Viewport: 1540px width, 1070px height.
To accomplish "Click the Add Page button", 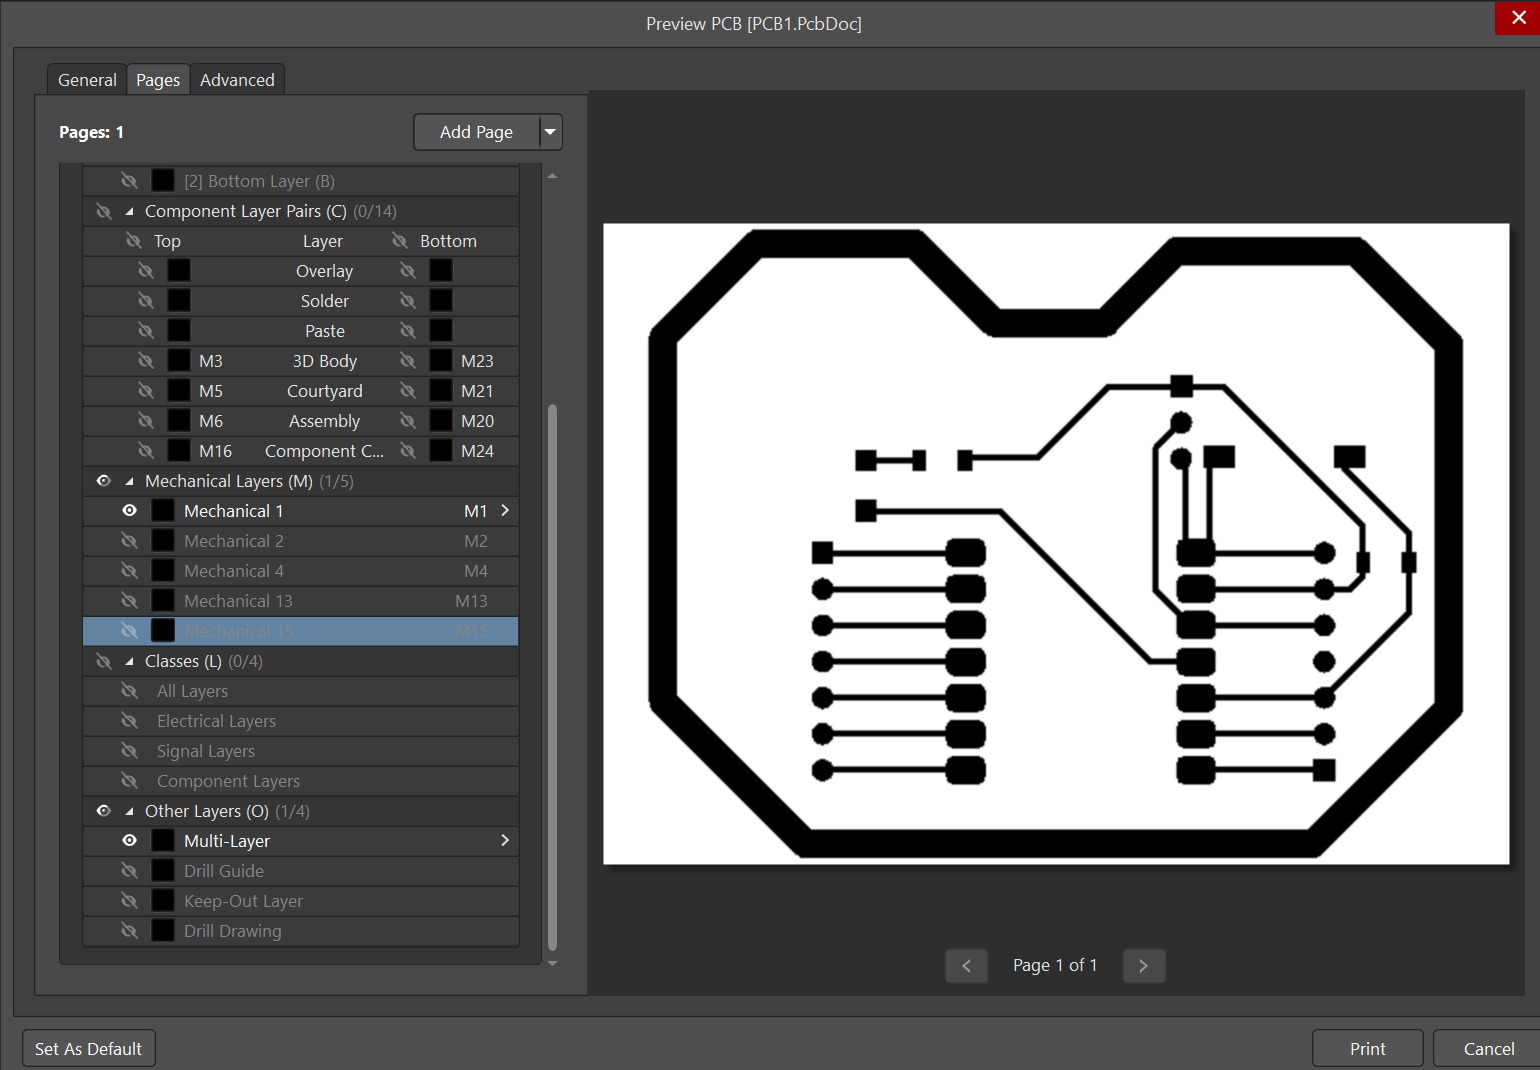I will [476, 132].
